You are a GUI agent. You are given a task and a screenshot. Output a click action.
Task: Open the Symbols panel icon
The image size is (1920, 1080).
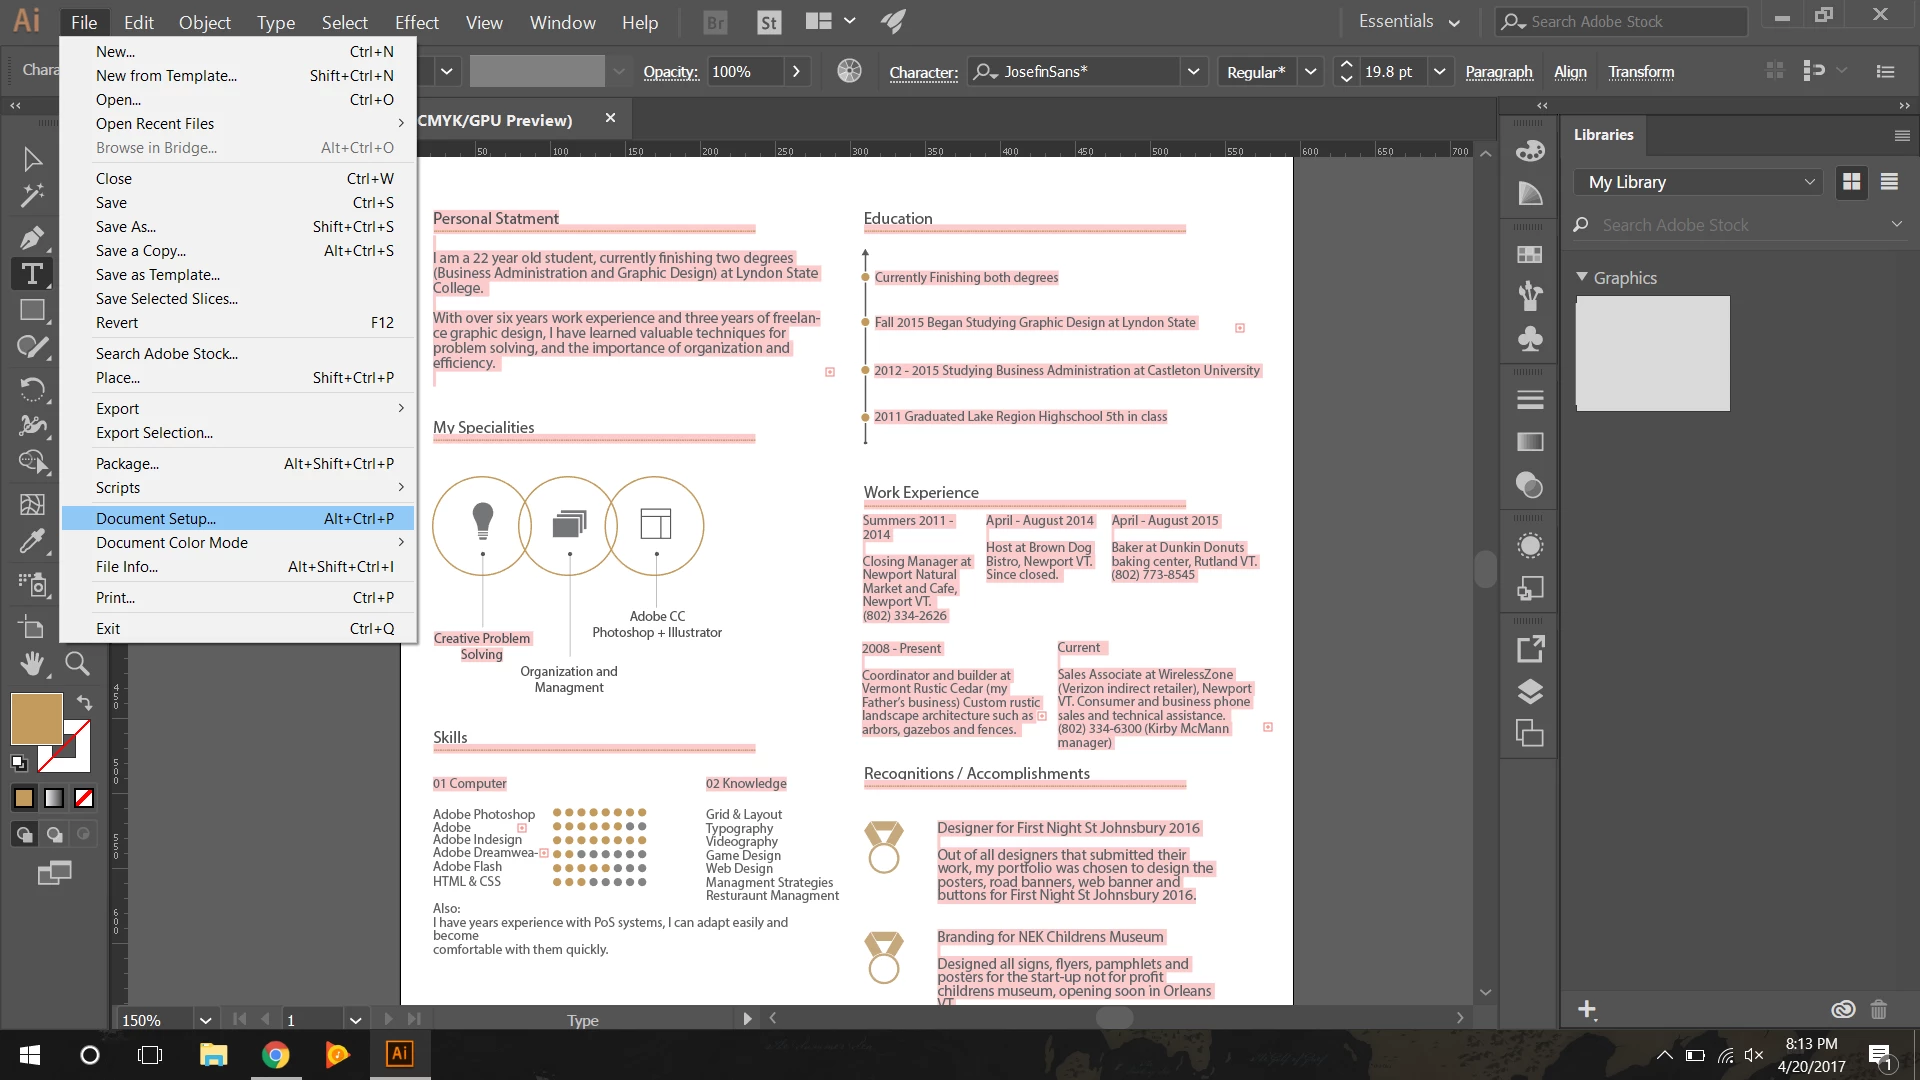(x=1530, y=339)
